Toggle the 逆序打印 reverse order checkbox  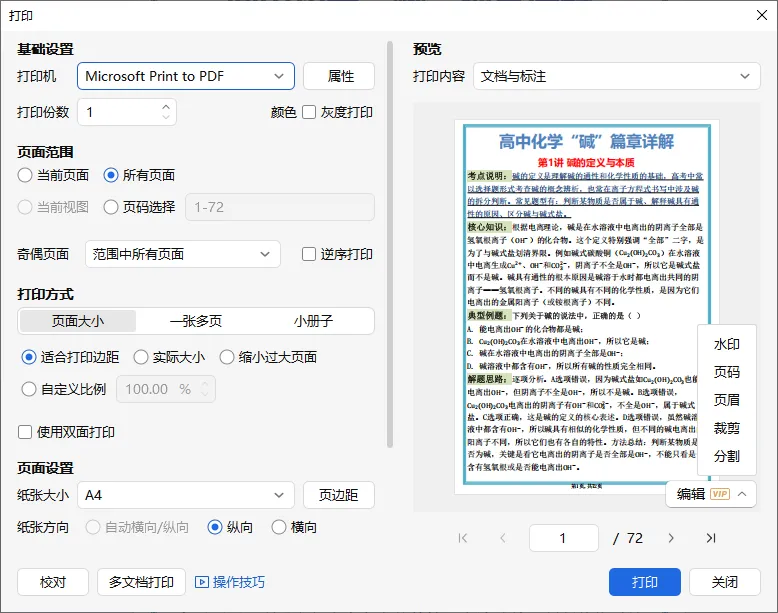(309, 254)
